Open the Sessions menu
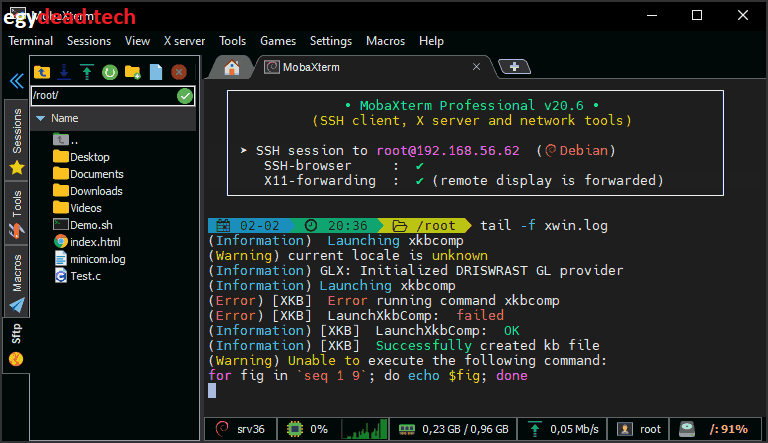 89,41
